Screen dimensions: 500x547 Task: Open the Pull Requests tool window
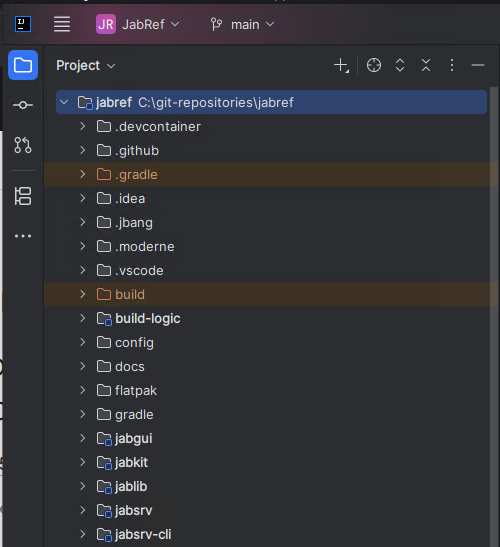click(23, 145)
